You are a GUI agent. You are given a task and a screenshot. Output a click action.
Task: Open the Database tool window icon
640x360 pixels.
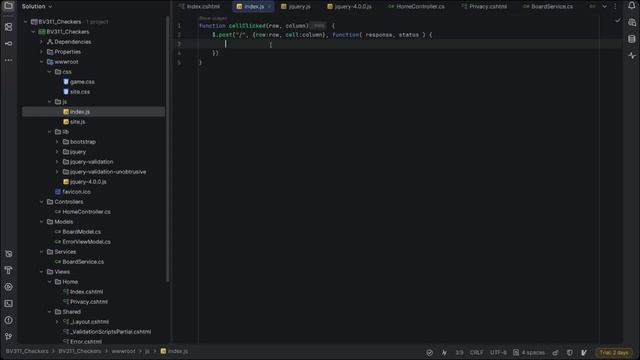click(x=631, y=39)
